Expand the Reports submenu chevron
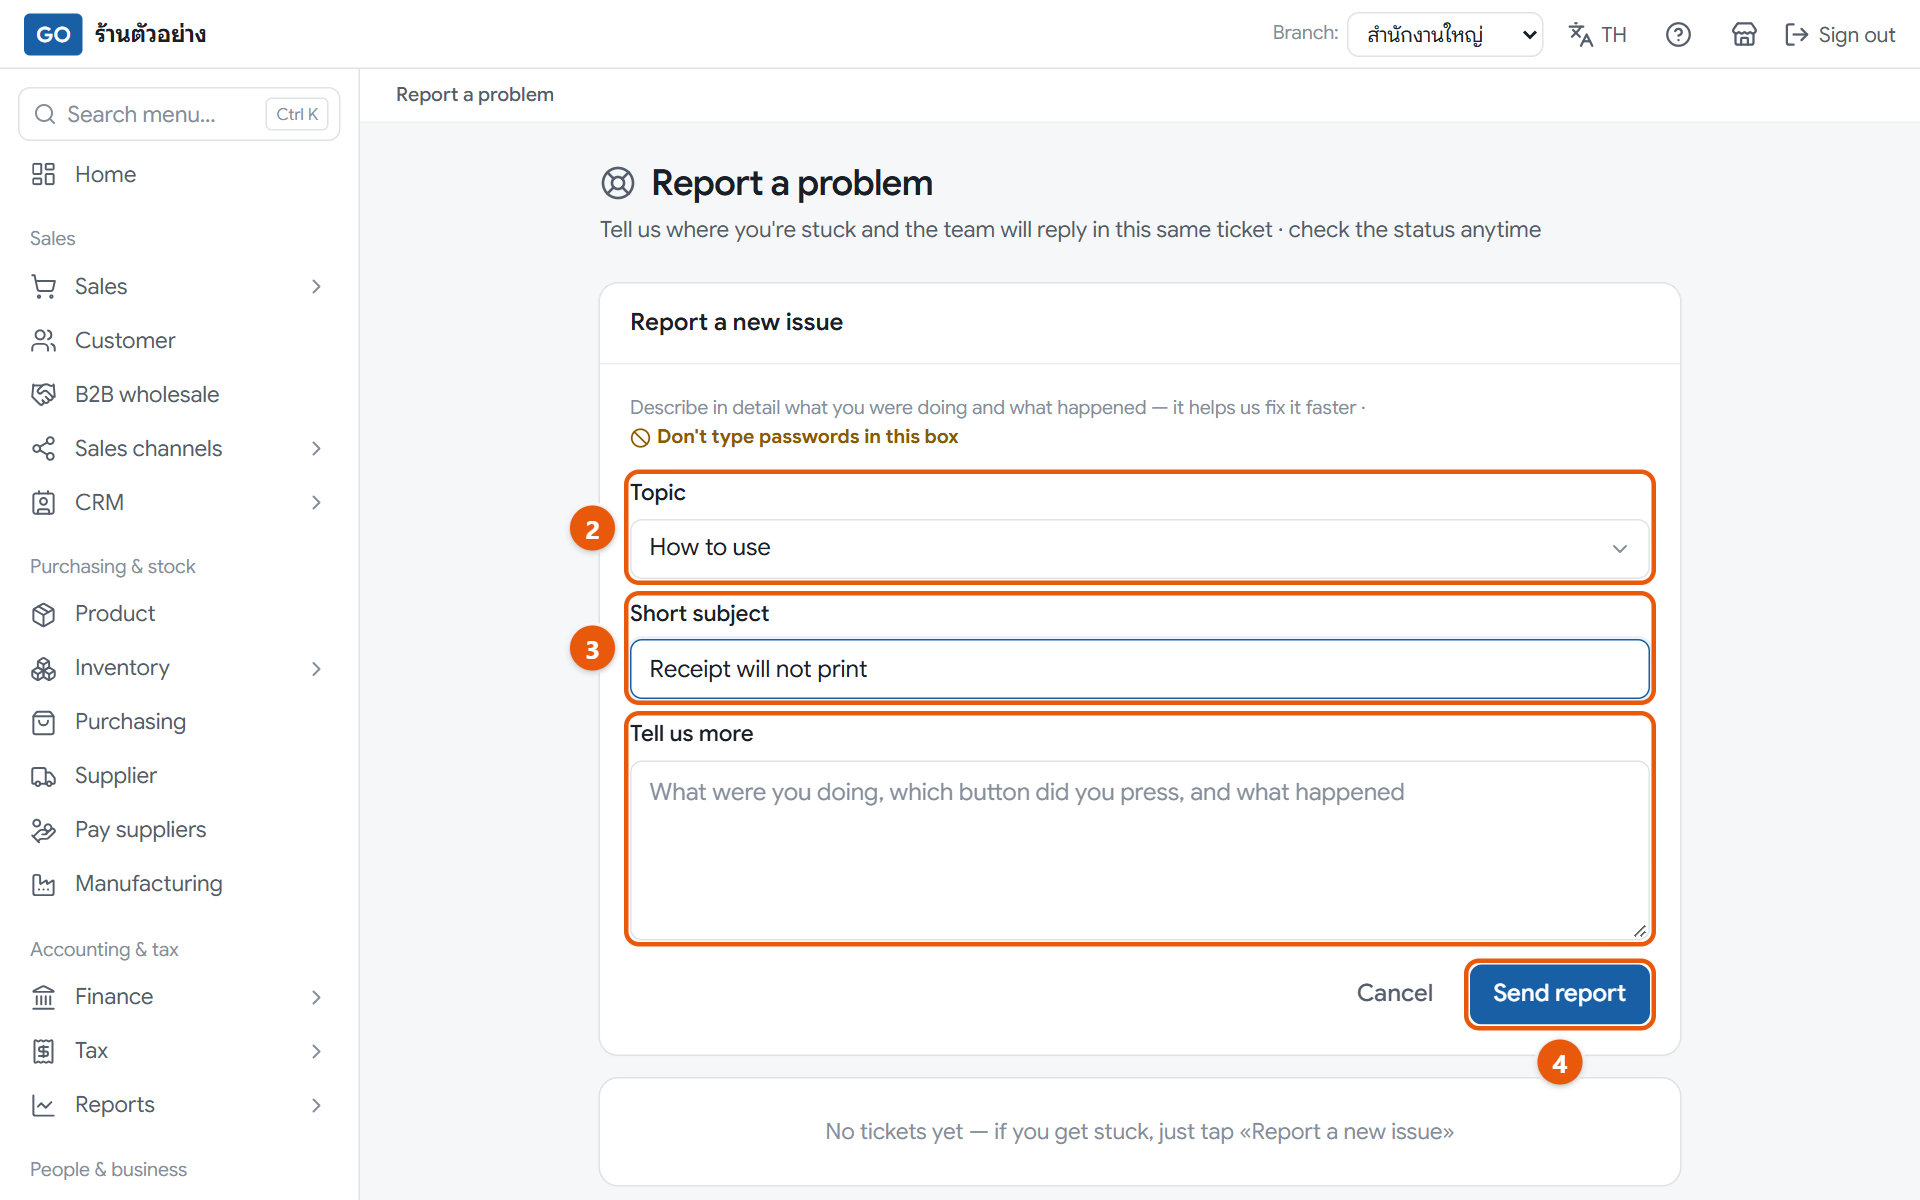This screenshot has width=1920, height=1200. 316,1105
